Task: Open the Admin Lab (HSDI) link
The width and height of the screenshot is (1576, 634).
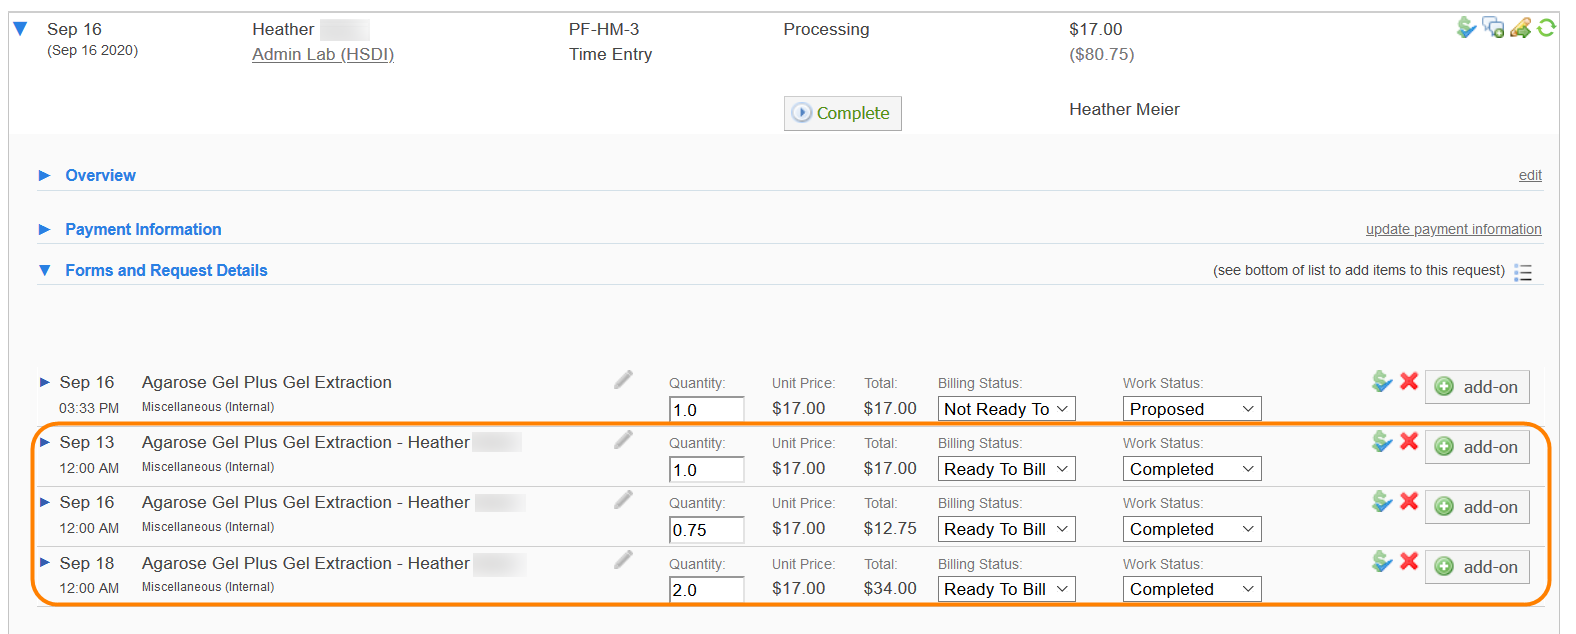Action: tap(323, 54)
